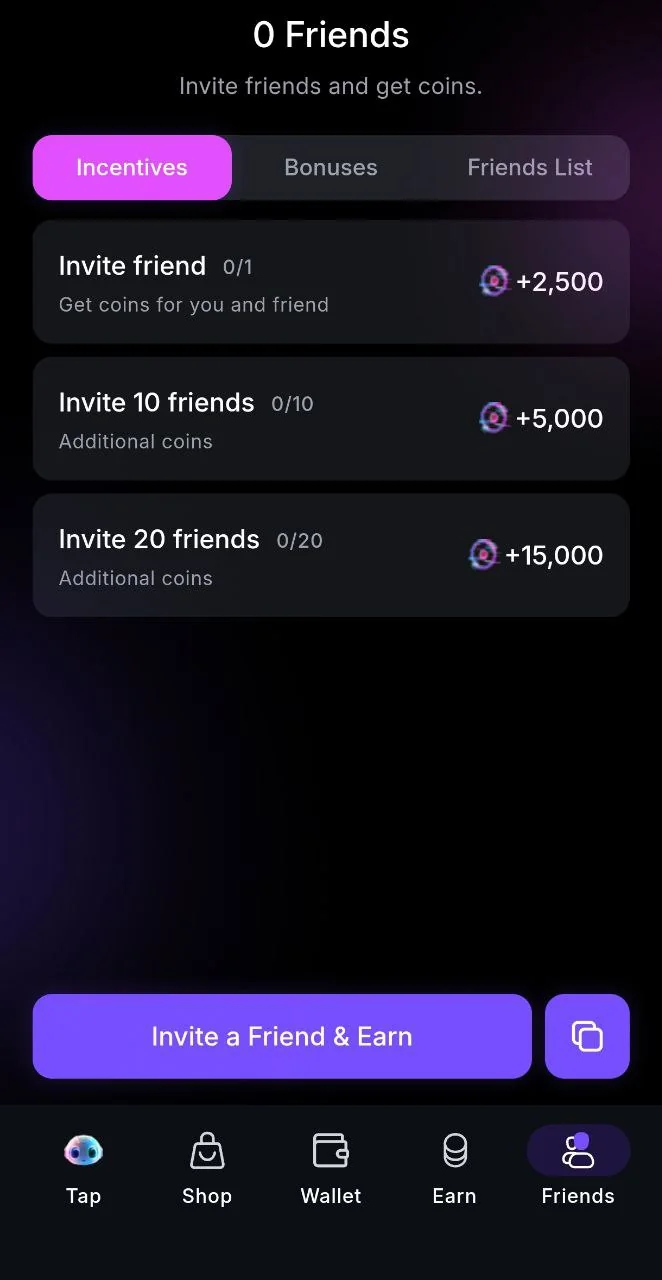662x1280 pixels.
Task: Click the coin icon beside +15,000
Action: point(484,555)
